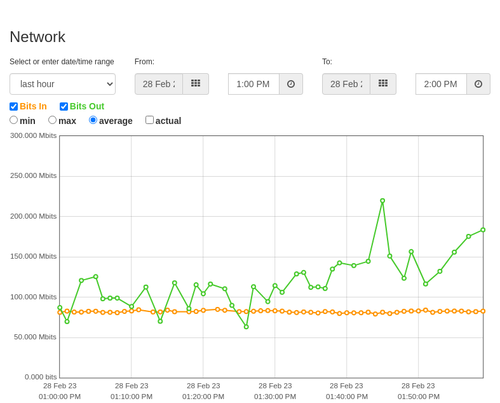The height and width of the screenshot is (403, 500).
Task: Click the 50.000 Mbits axis label
Action: click(35, 337)
